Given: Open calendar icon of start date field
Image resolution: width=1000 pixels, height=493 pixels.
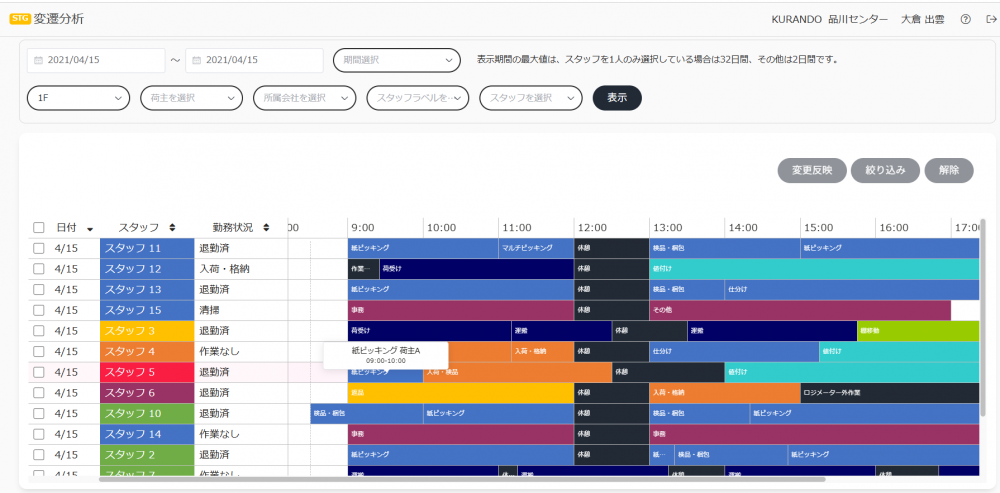Looking at the screenshot, I should tap(39, 61).
